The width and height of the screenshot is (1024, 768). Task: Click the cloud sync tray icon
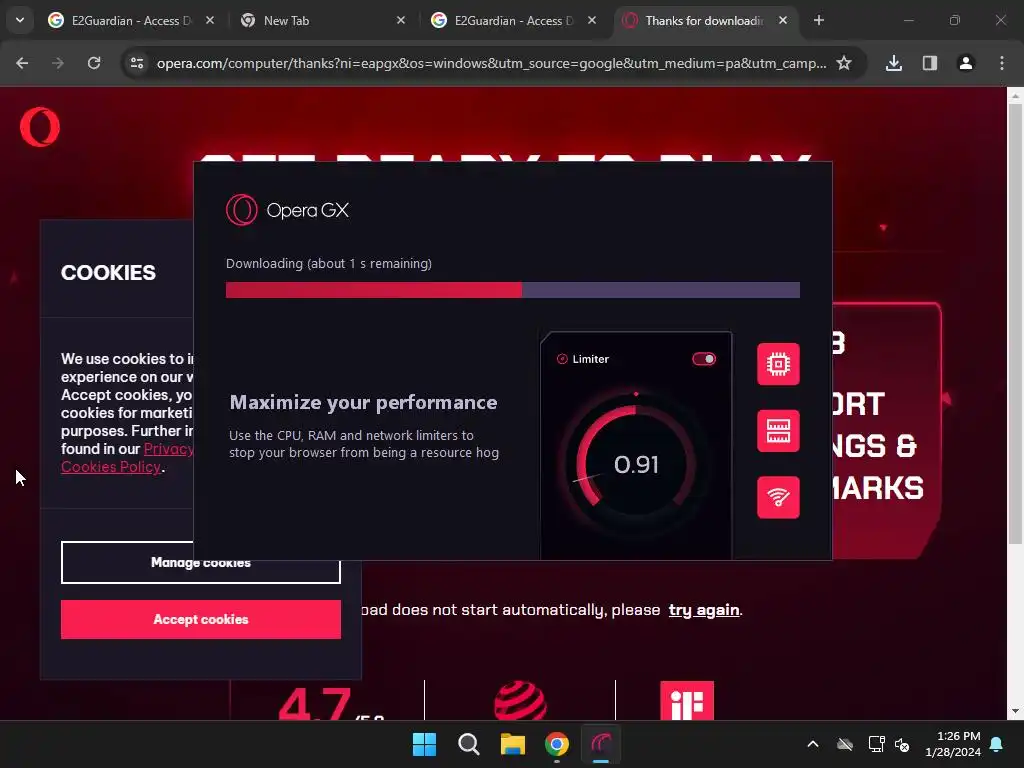pyautogui.click(x=845, y=744)
